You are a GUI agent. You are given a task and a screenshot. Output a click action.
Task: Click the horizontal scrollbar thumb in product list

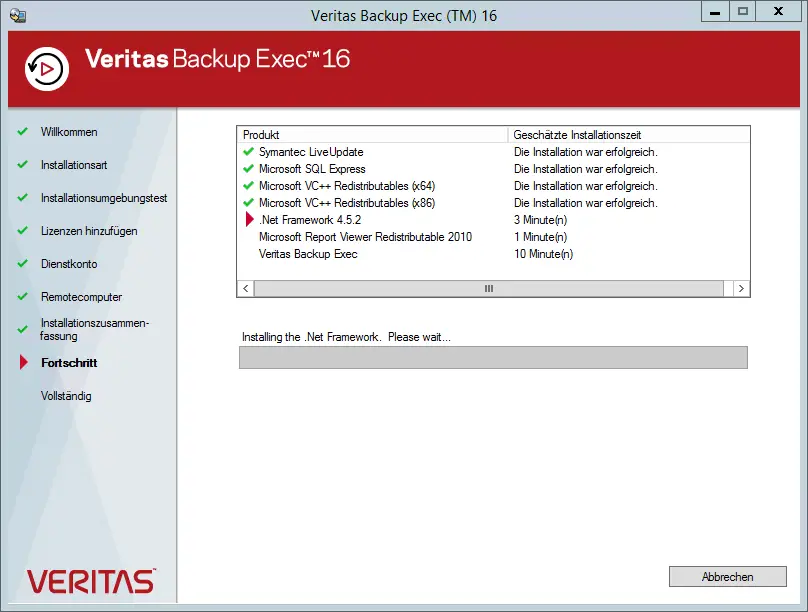point(489,288)
